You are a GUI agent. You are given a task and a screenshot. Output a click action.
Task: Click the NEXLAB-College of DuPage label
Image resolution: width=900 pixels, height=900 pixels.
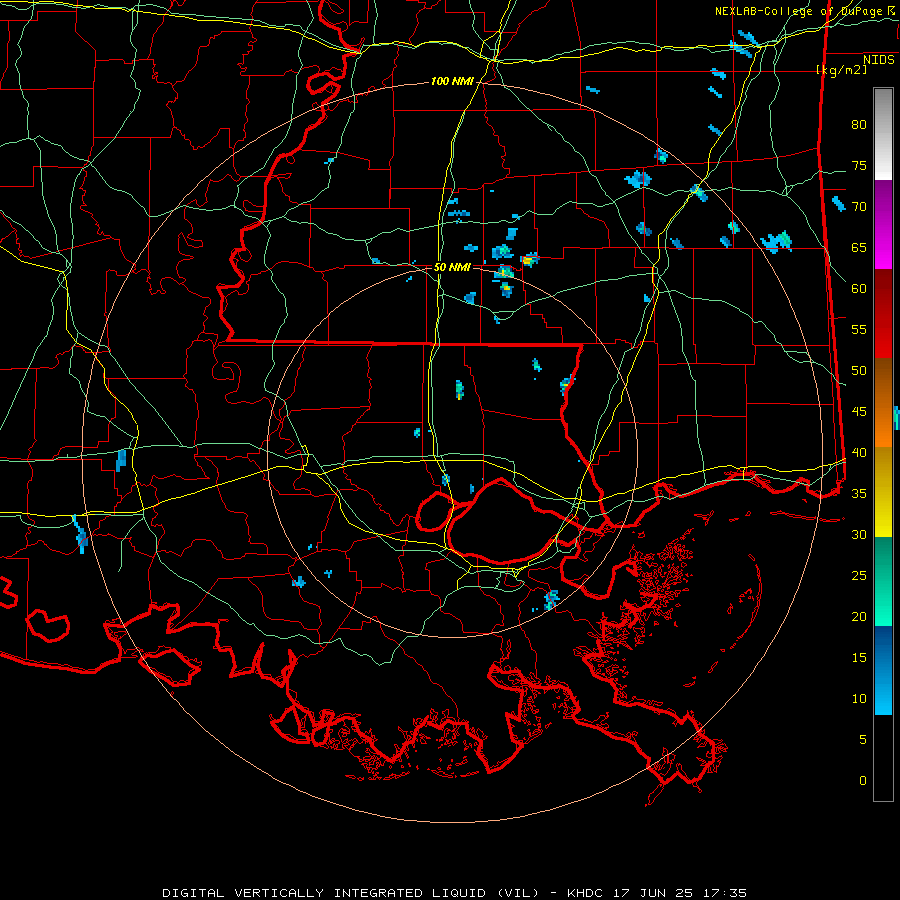[x=800, y=11]
